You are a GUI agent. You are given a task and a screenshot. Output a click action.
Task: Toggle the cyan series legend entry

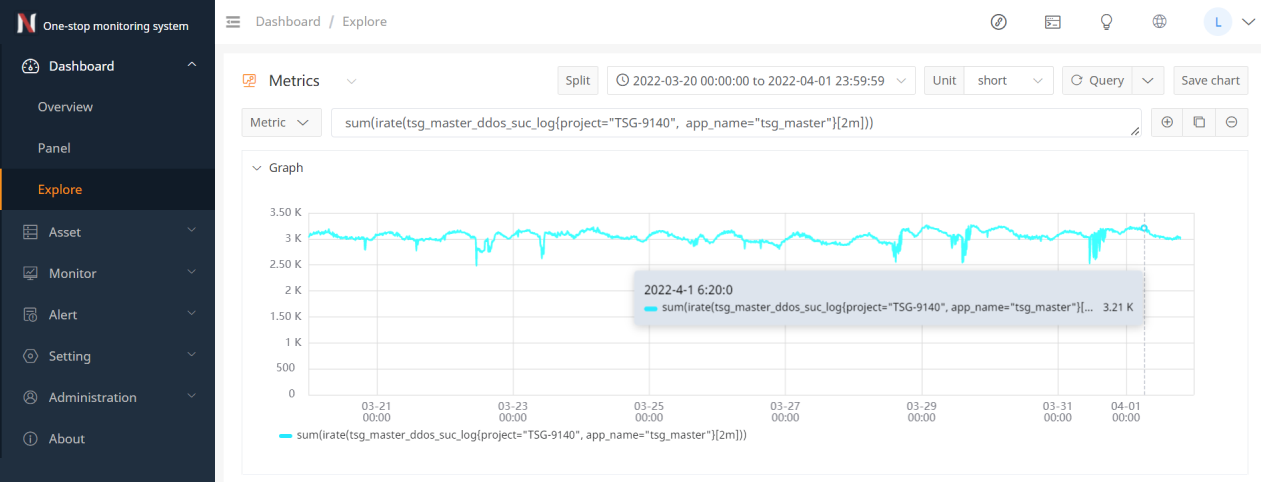pos(513,435)
